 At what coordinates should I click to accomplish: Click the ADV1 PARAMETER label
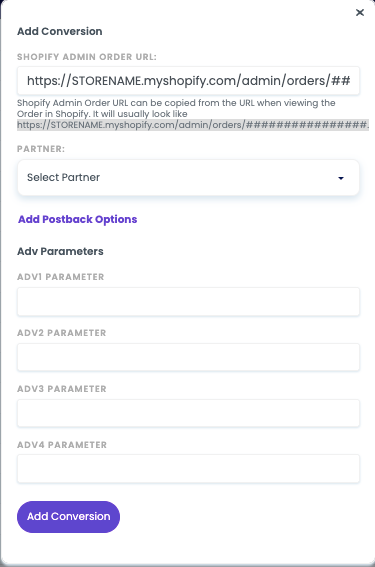(60, 277)
